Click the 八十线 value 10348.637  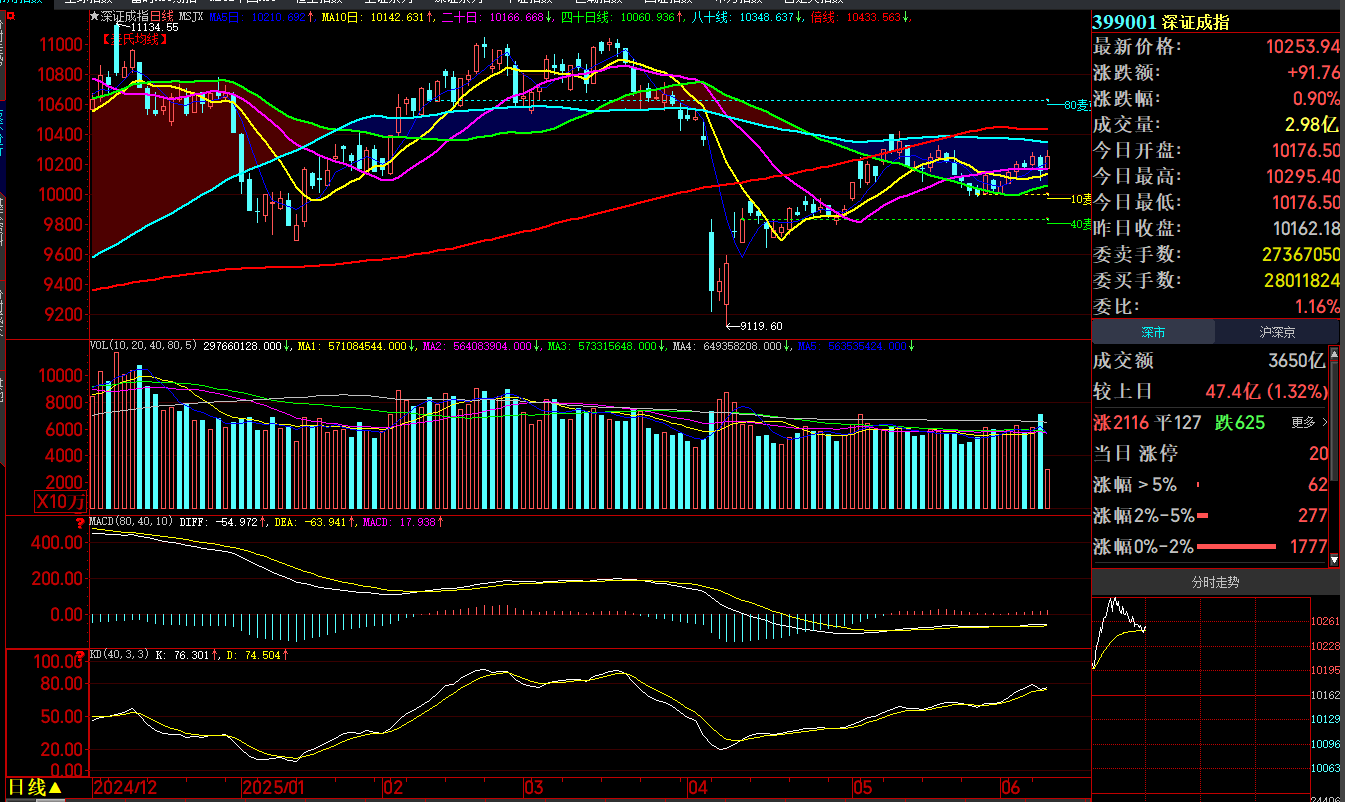(x=769, y=17)
